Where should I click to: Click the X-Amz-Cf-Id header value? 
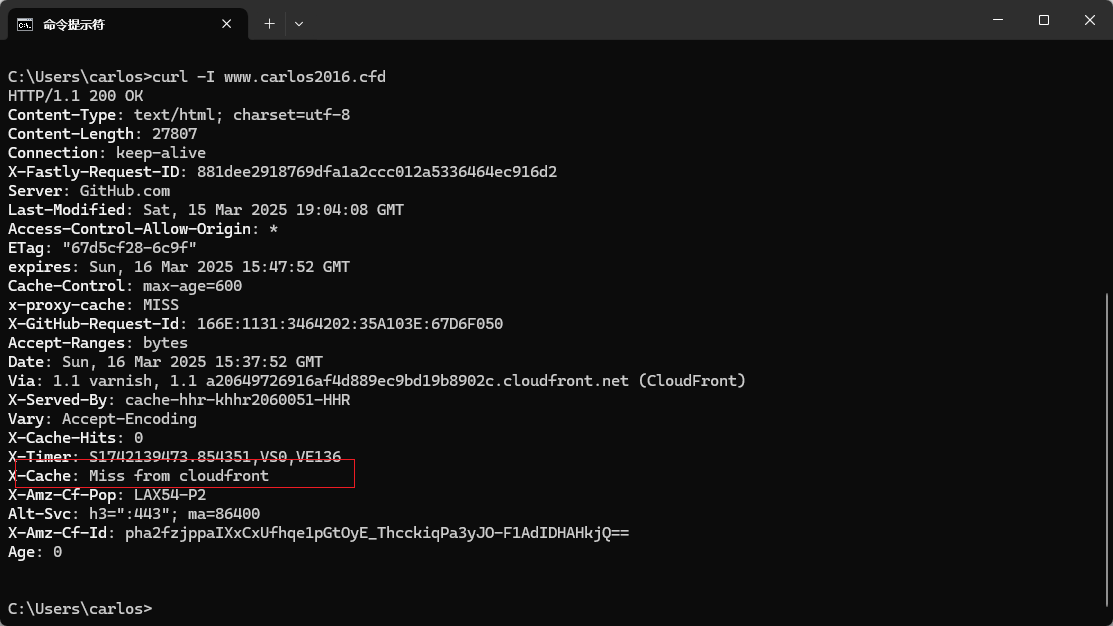[377, 533]
